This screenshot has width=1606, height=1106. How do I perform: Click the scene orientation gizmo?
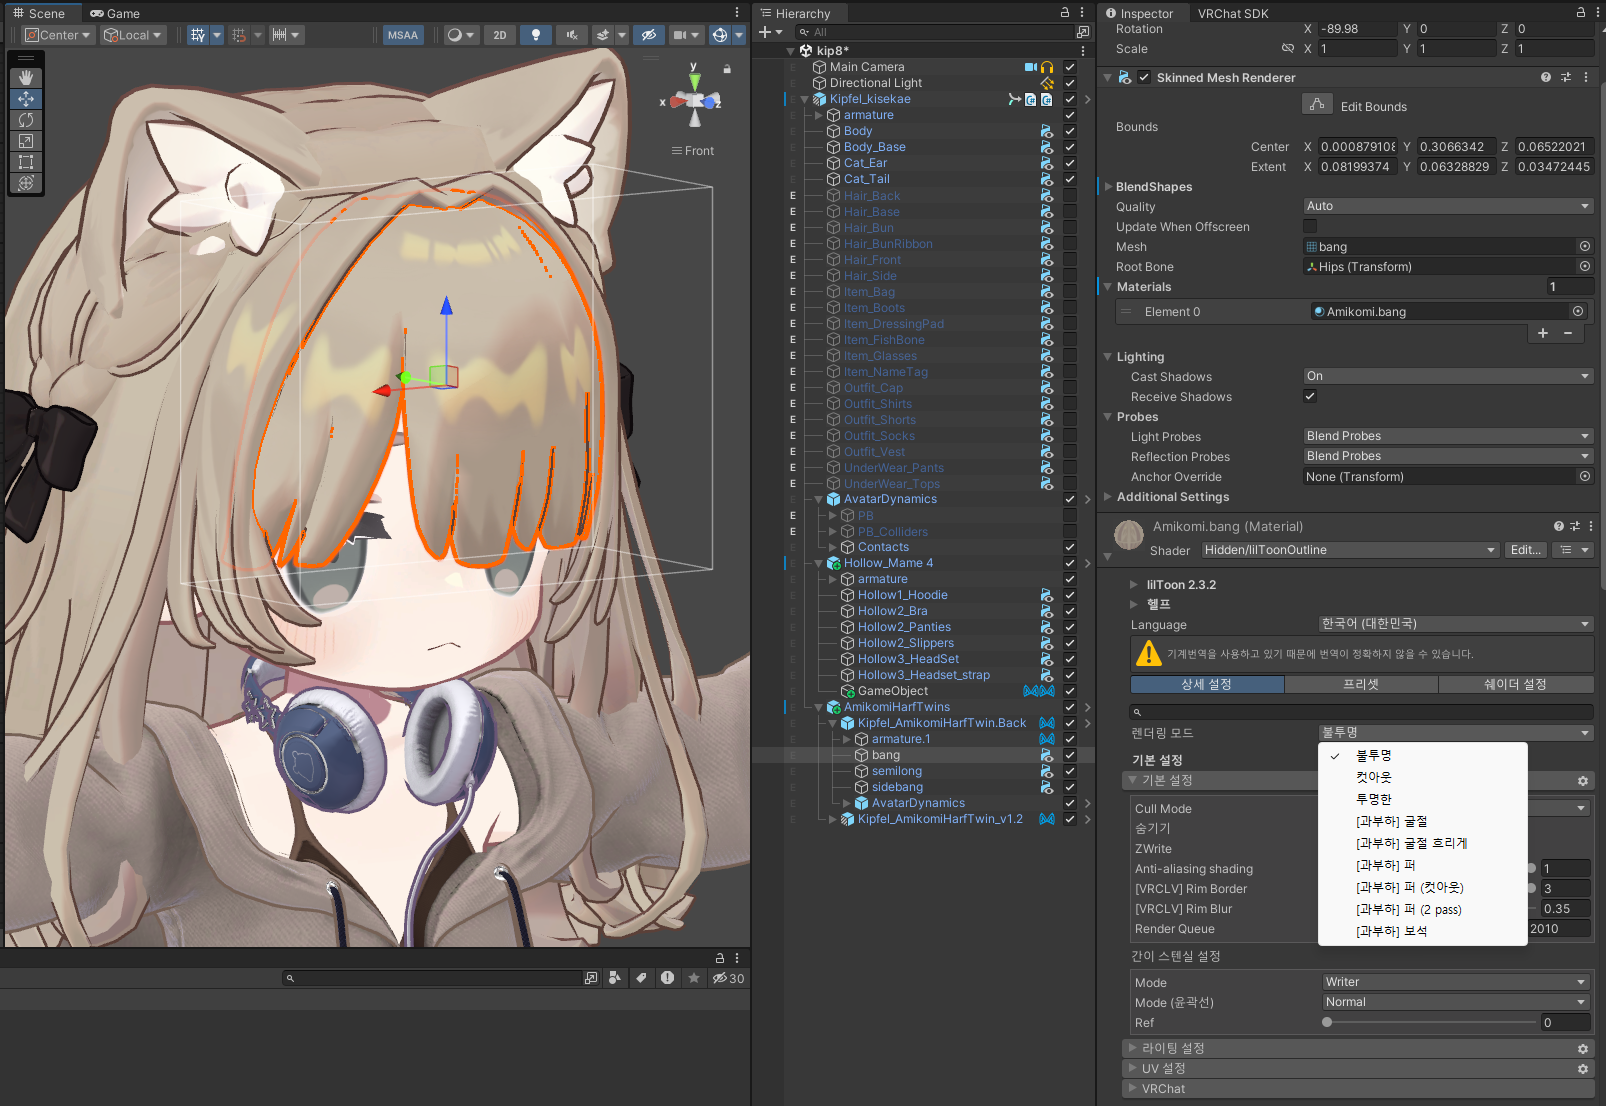(695, 100)
